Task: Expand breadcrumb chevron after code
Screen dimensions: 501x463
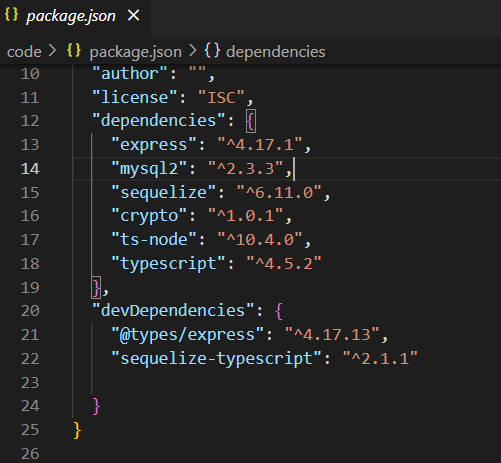Action: click(x=52, y=51)
